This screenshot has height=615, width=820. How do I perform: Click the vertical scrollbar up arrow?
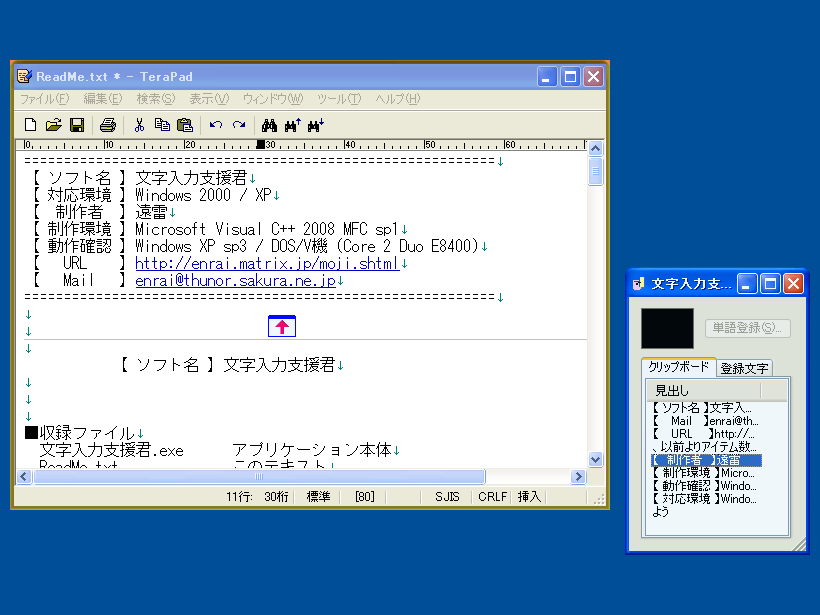click(595, 149)
